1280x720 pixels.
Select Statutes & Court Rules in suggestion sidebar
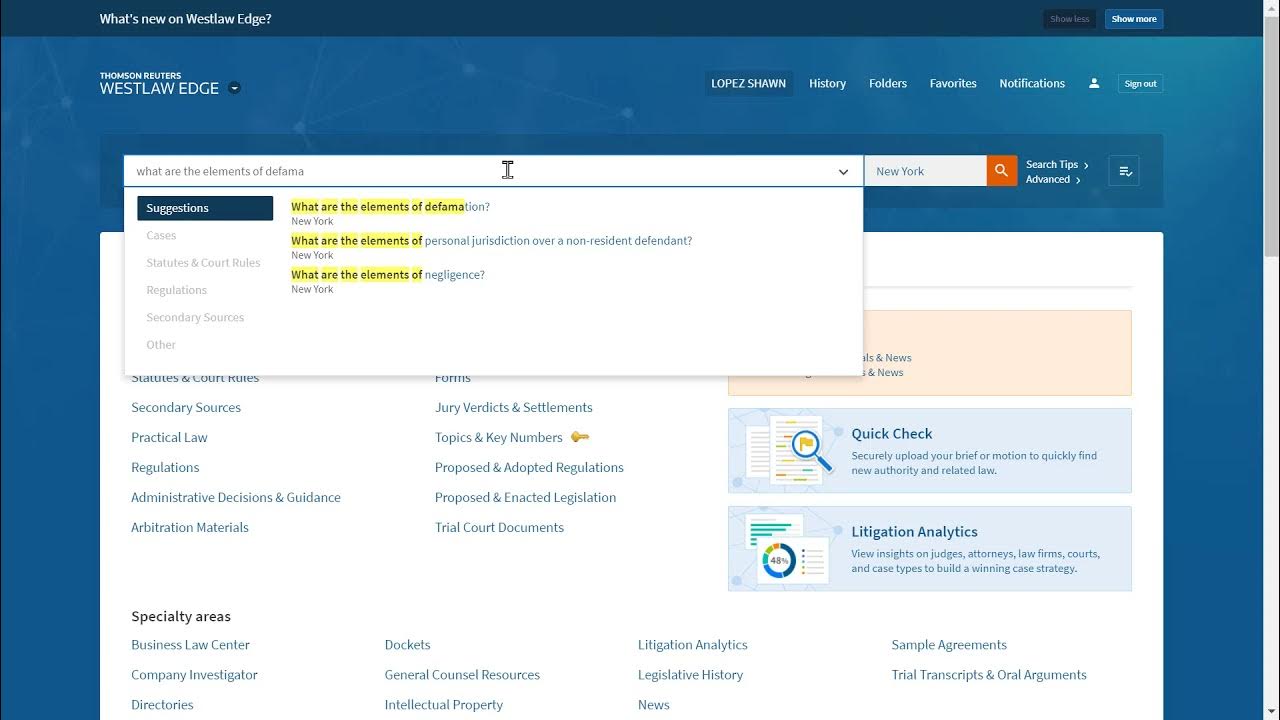pos(203,263)
